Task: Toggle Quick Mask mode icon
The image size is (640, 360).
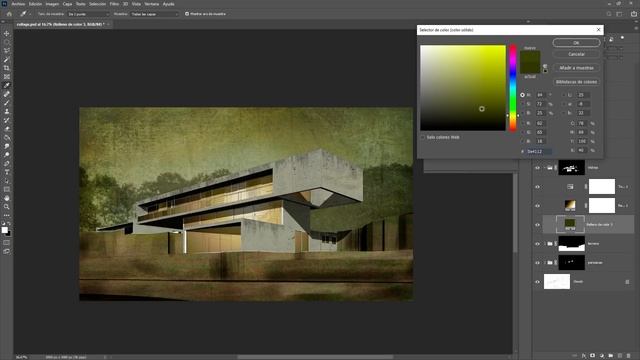Action: (x=7, y=243)
